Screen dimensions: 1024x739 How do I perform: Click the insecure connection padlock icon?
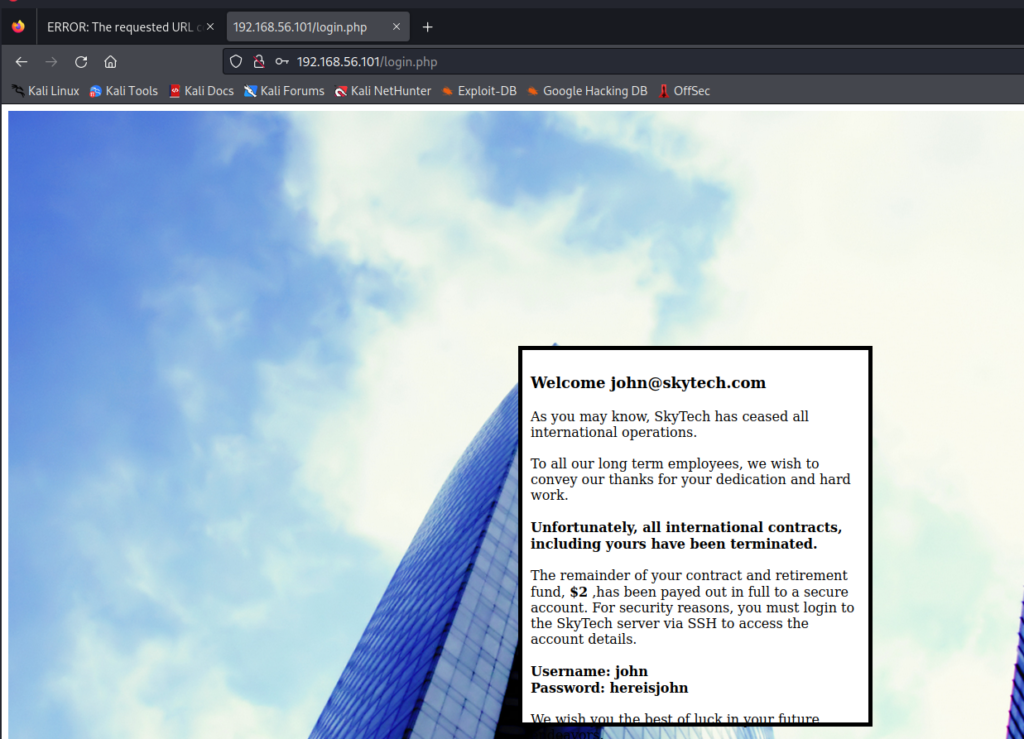pos(259,62)
